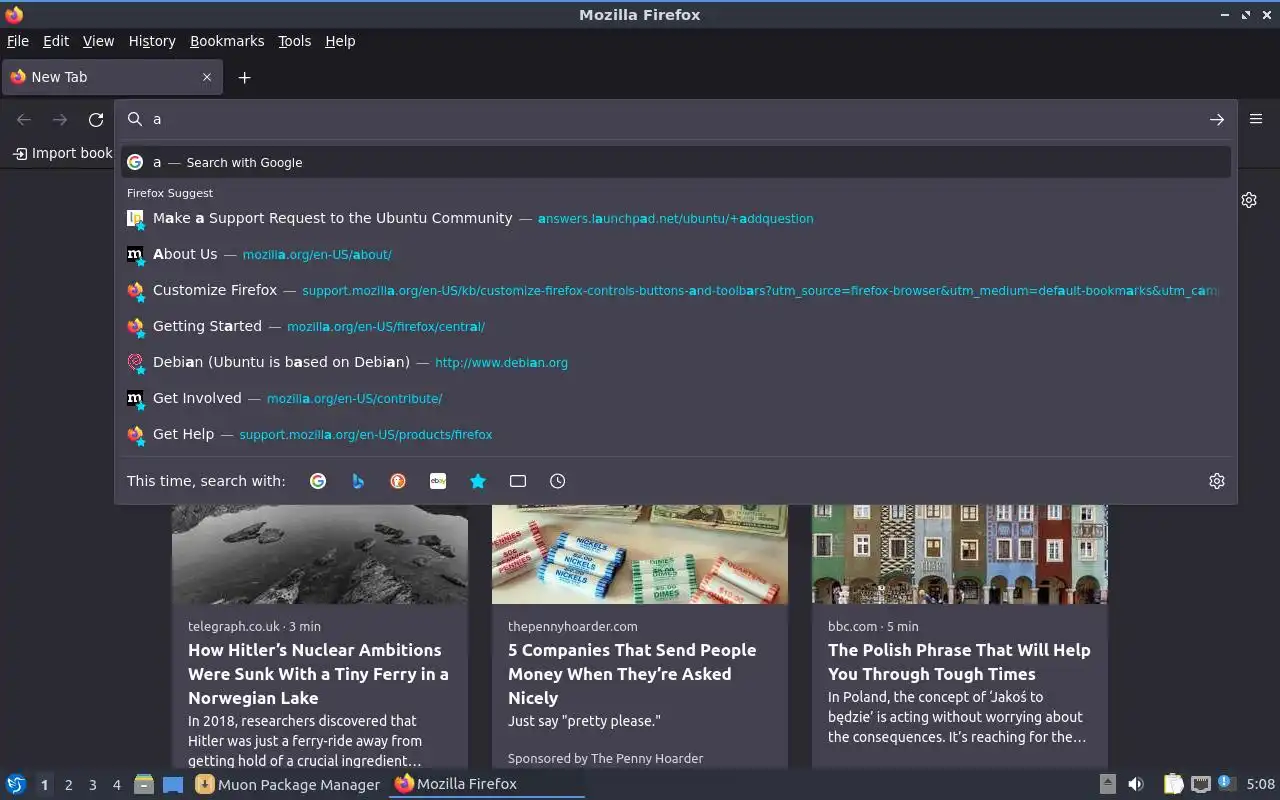The height and width of the screenshot is (800, 1280).
Task: Click the clipboard manager tray icon
Action: [x=1173, y=784]
